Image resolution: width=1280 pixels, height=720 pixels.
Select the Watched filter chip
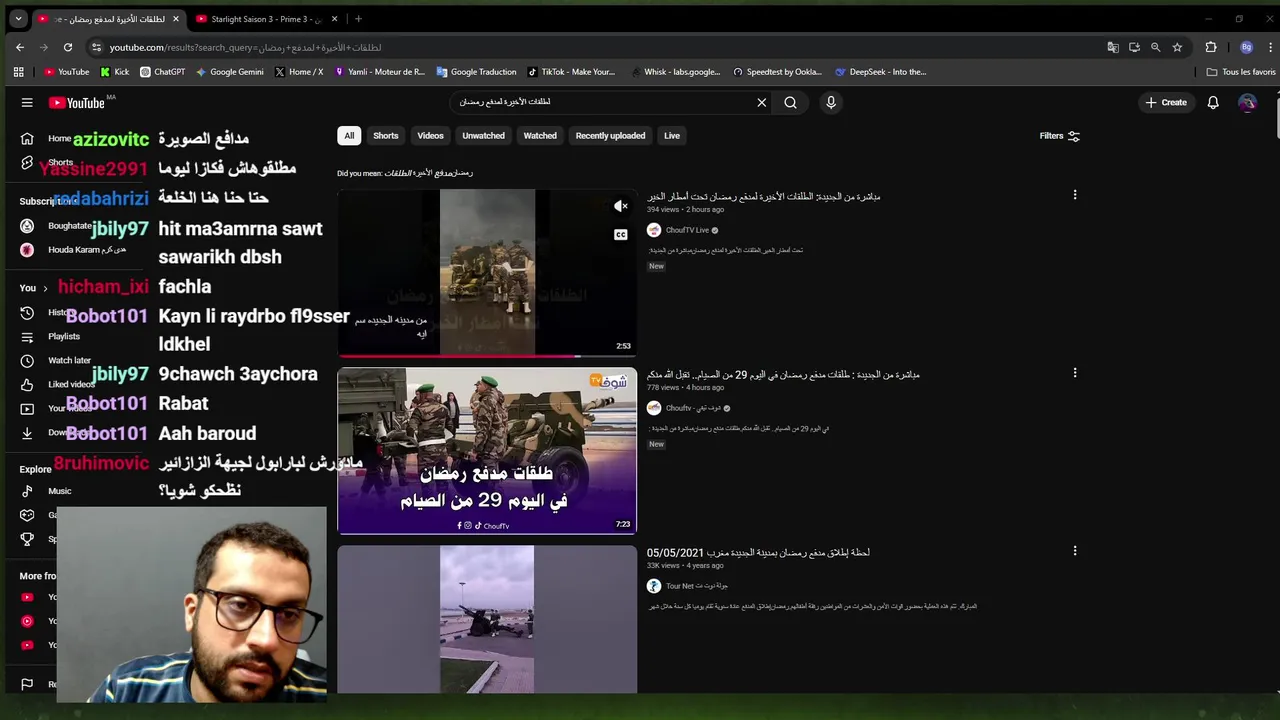point(540,136)
